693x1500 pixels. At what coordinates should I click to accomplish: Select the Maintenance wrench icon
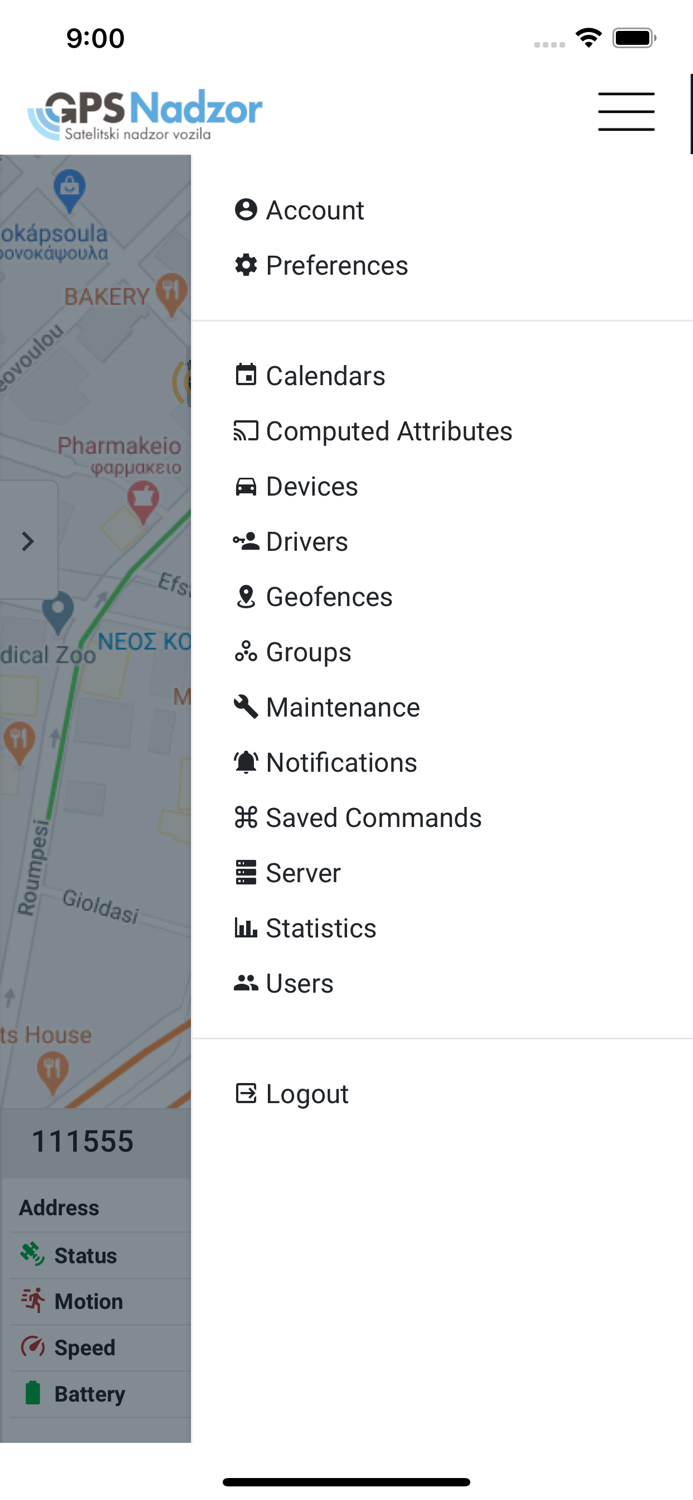pos(246,706)
